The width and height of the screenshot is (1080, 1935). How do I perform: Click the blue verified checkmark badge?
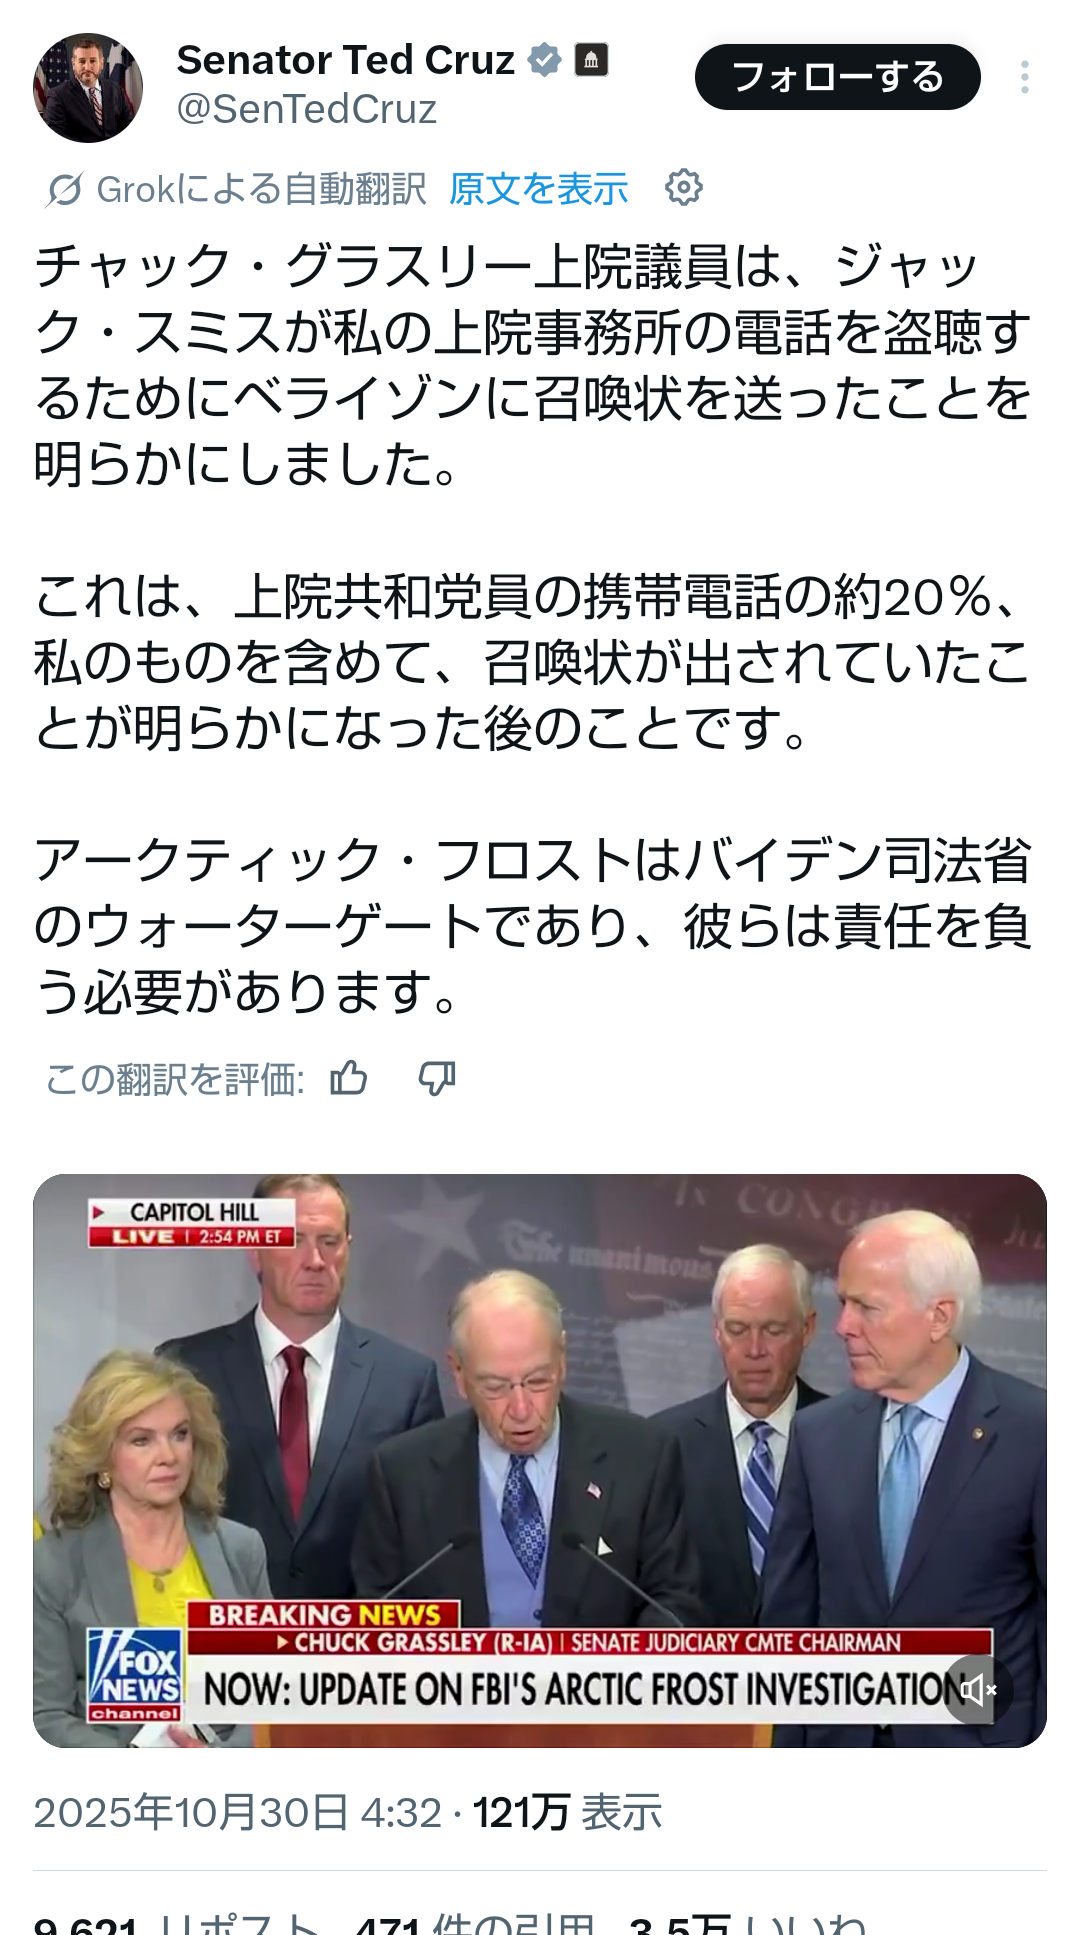coord(544,60)
